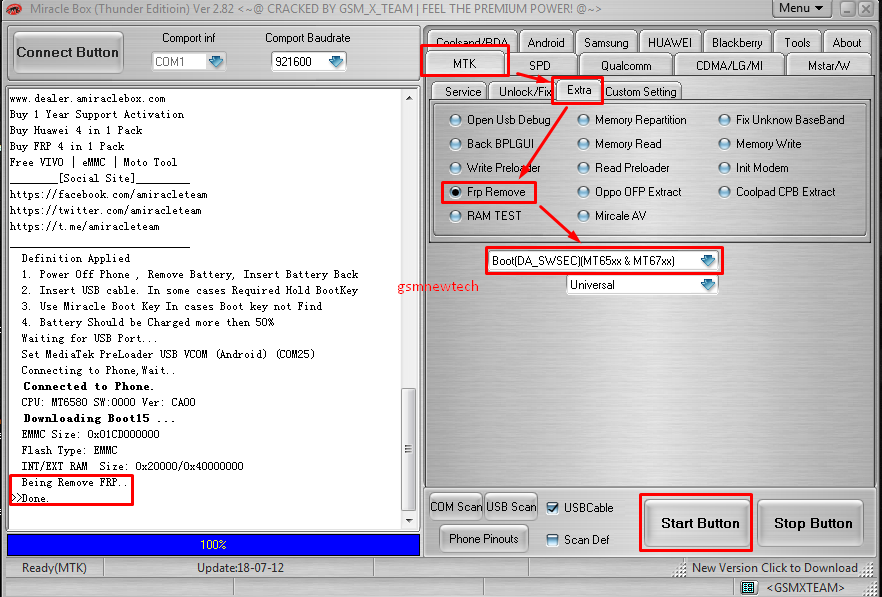Open the Blackberry tab
The image size is (882, 597).
coord(737,43)
